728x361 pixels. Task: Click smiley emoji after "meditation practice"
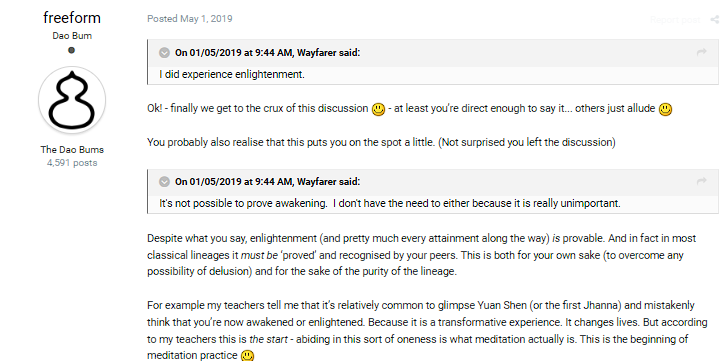[248, 356]
